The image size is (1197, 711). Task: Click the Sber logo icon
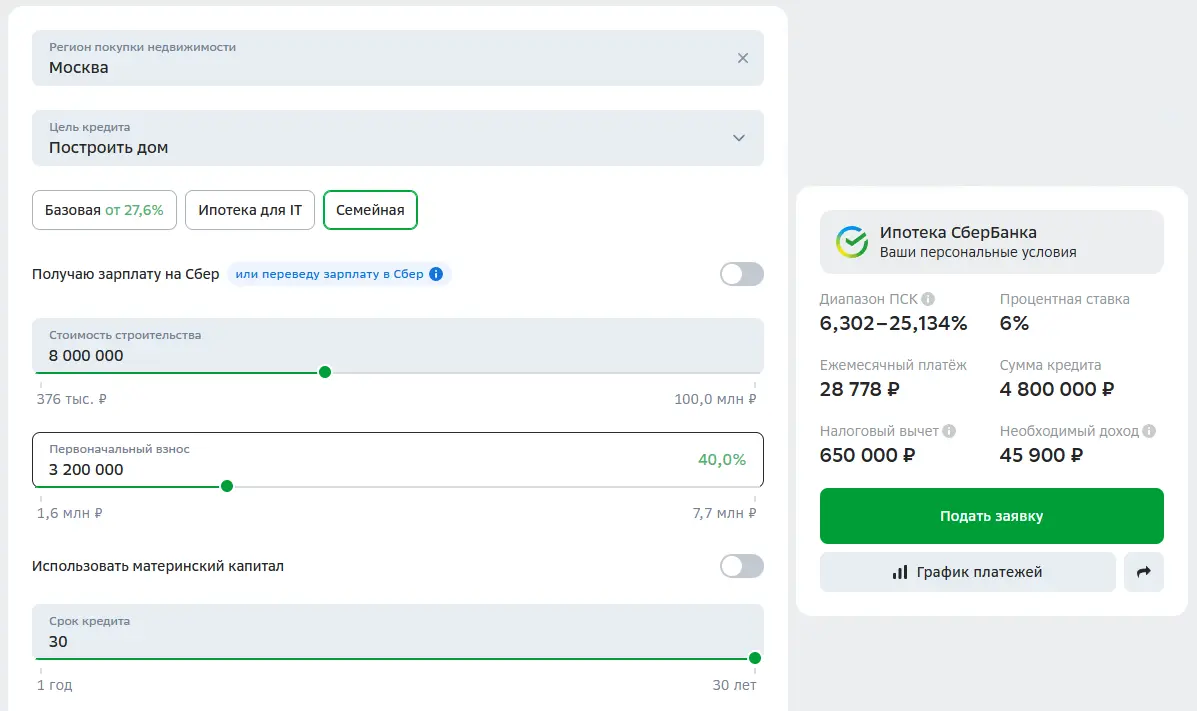pyautogui.click(x=852, y=242)
